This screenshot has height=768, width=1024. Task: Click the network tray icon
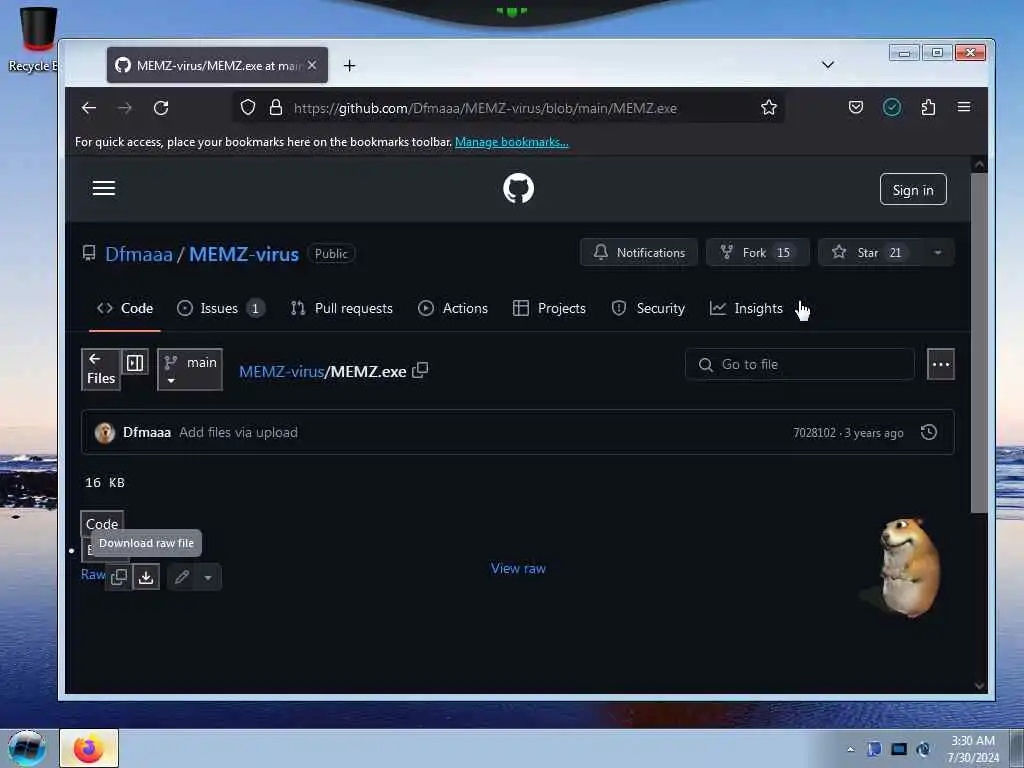coord(899,749)
